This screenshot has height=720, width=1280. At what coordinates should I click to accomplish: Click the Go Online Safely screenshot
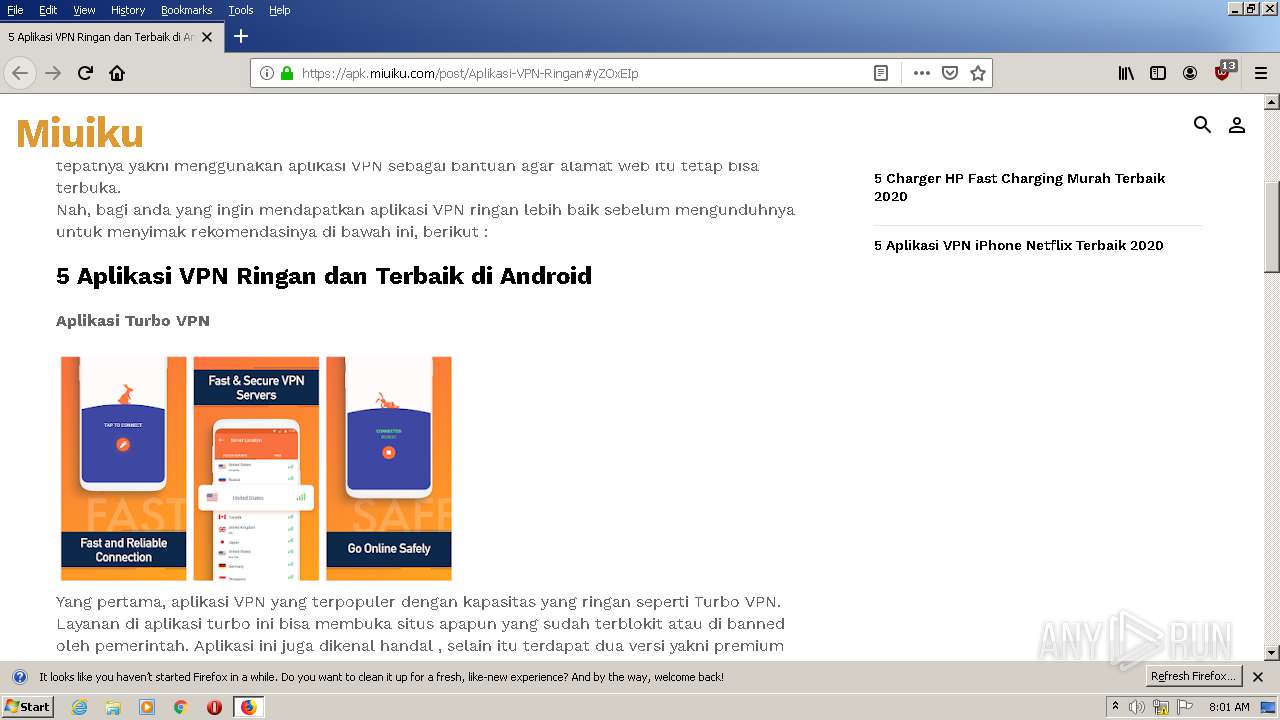[x=389, y=468]
